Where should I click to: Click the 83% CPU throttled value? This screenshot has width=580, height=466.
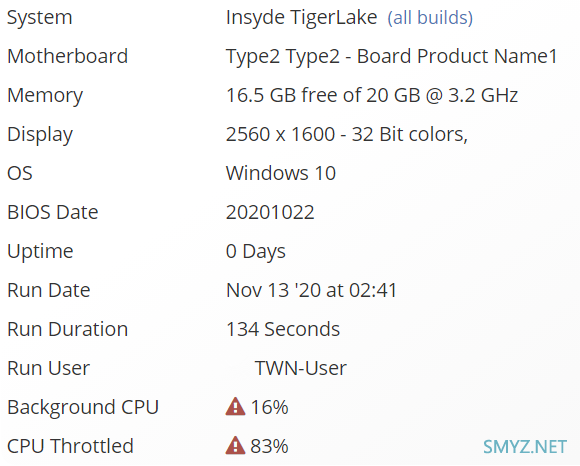click(x=269, y=446)
